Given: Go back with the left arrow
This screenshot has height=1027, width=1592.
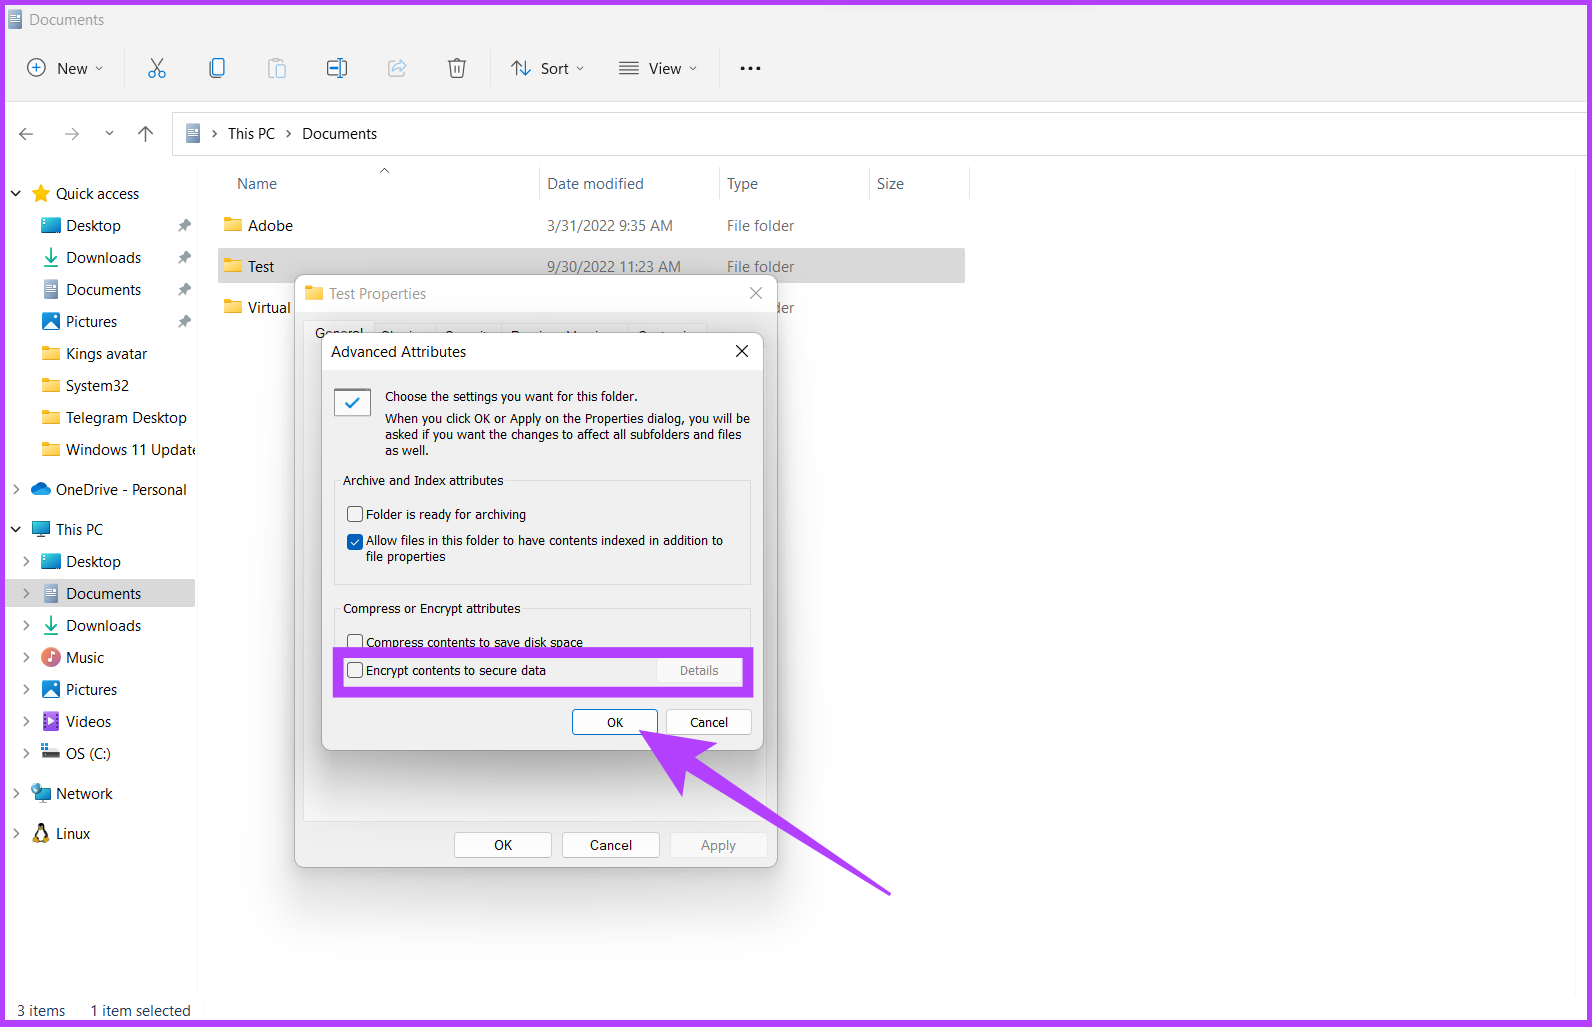Looking at the screenshot, I should [27, 134].
